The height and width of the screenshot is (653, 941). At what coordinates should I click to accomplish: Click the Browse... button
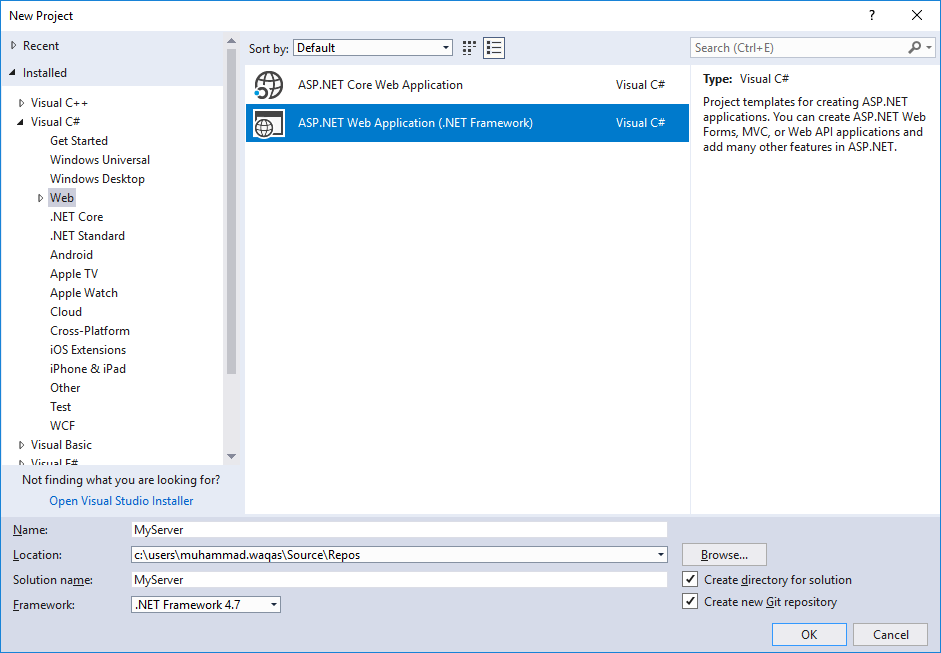click(724, 555)
